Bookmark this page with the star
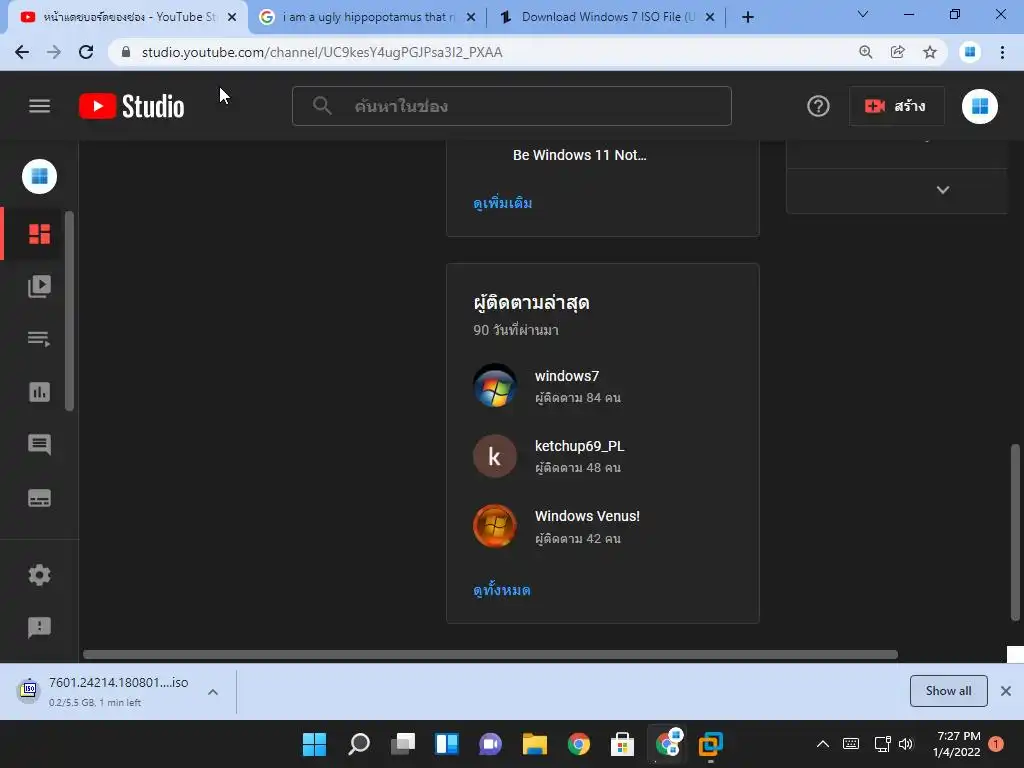1024x768 pixels. pos(929,52)
